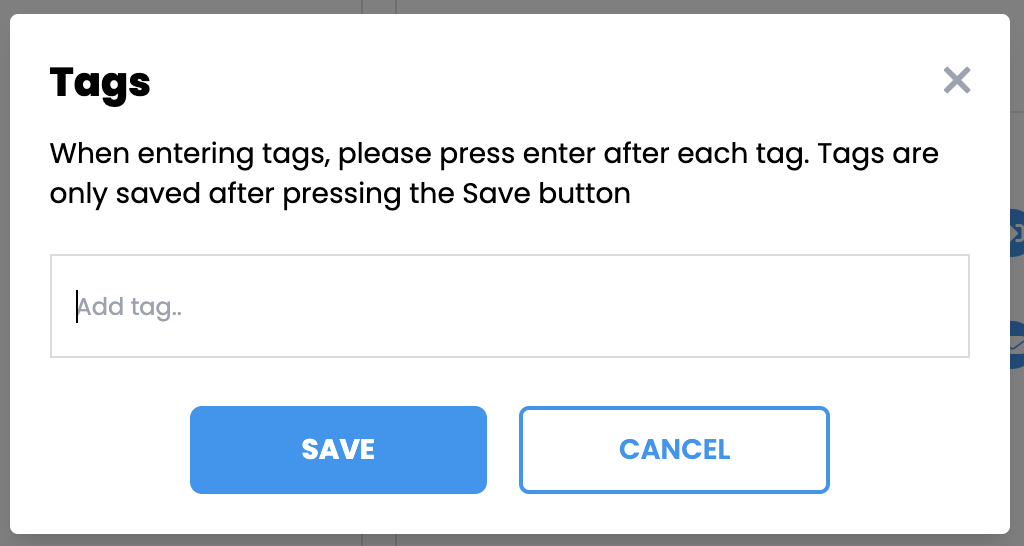
Task: Click the white SAVE label text
Action: pos(338,450)
